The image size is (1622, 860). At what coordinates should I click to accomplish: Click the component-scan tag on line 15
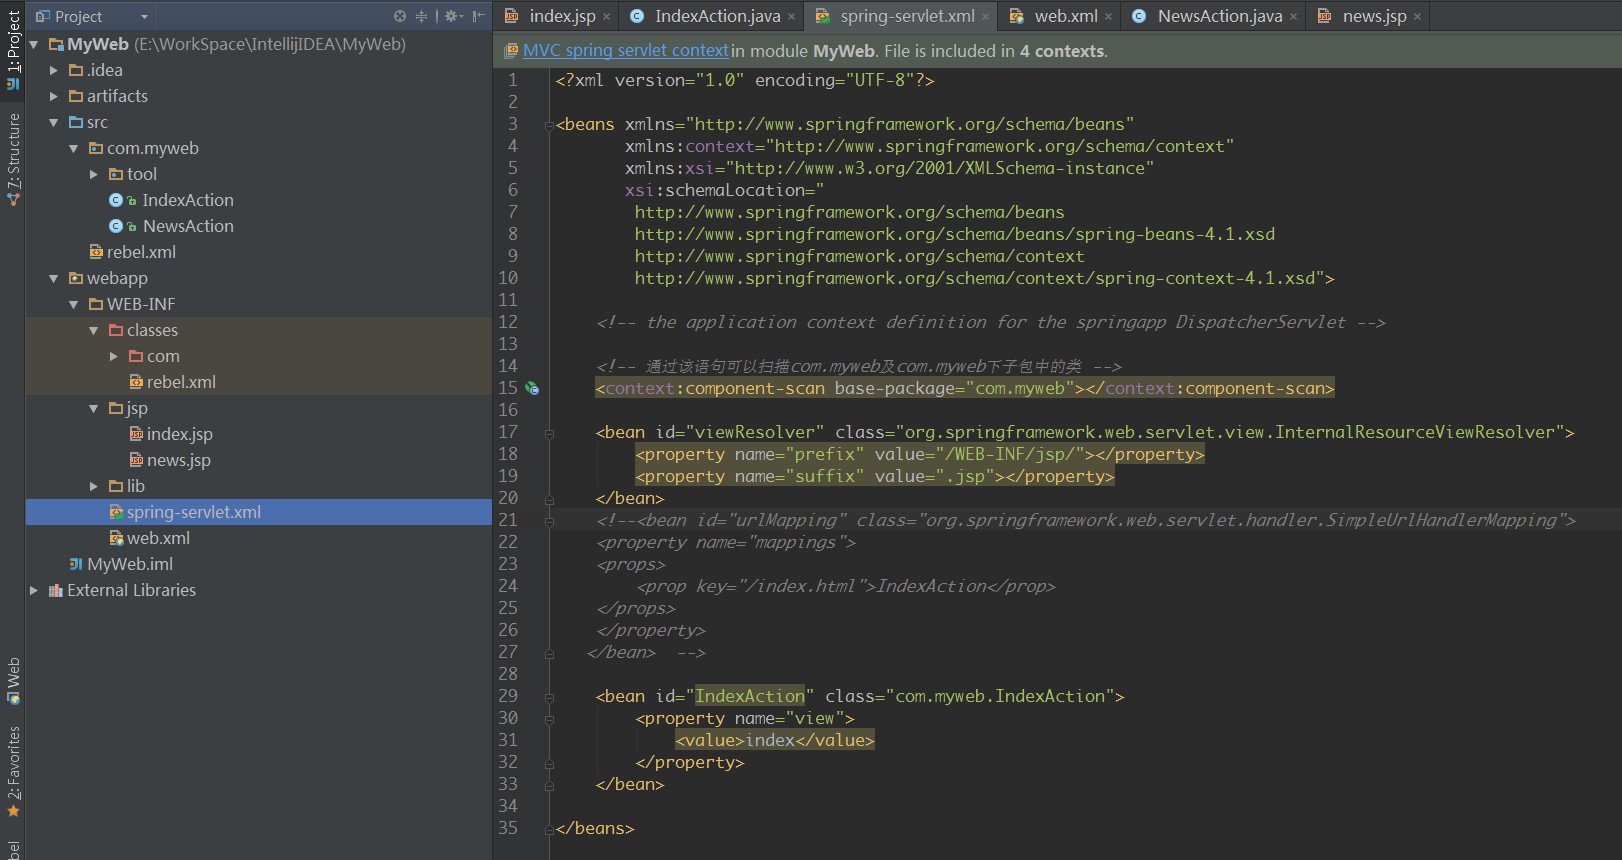pyautogui.click(x=965, y=388)
